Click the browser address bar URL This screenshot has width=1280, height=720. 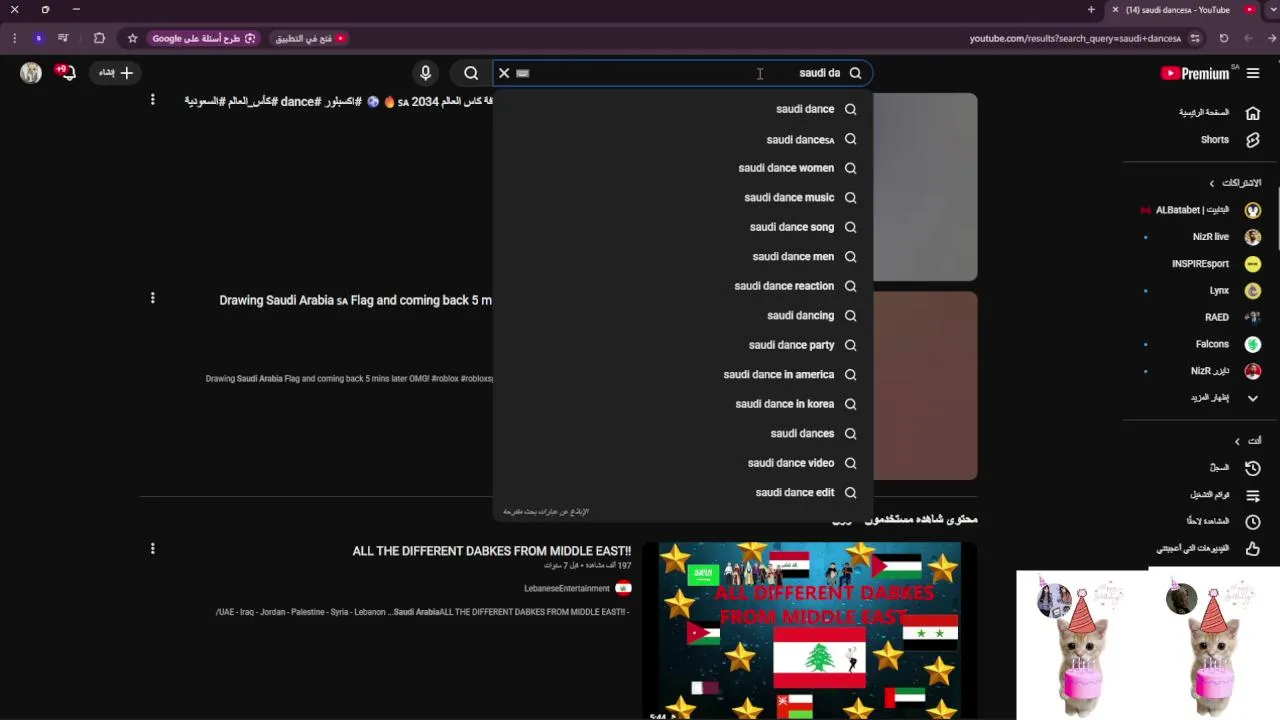1075,38
